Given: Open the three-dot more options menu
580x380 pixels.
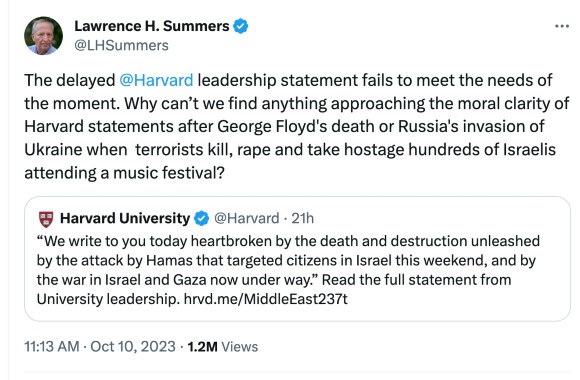Looking at the screenshot, I should coord(562,26).
